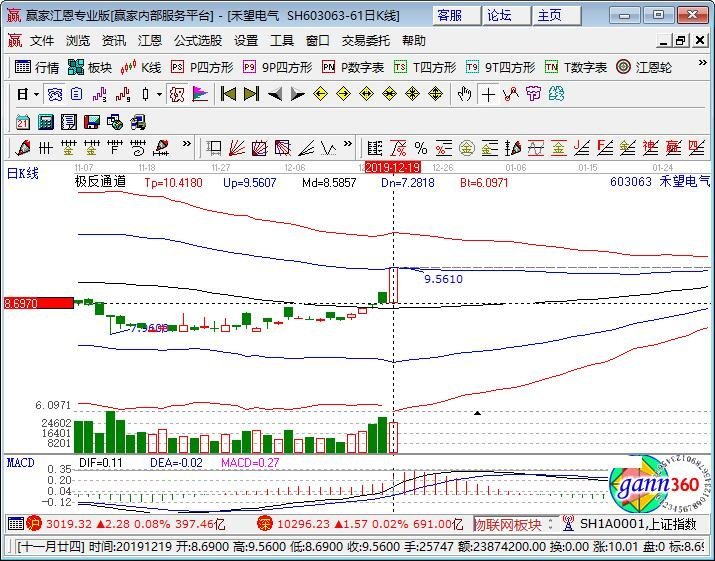Open the 日 period selector dropdown arrow
Viewport: 715px width, 561px height.
pyautogui.click(x=36, y=95)
